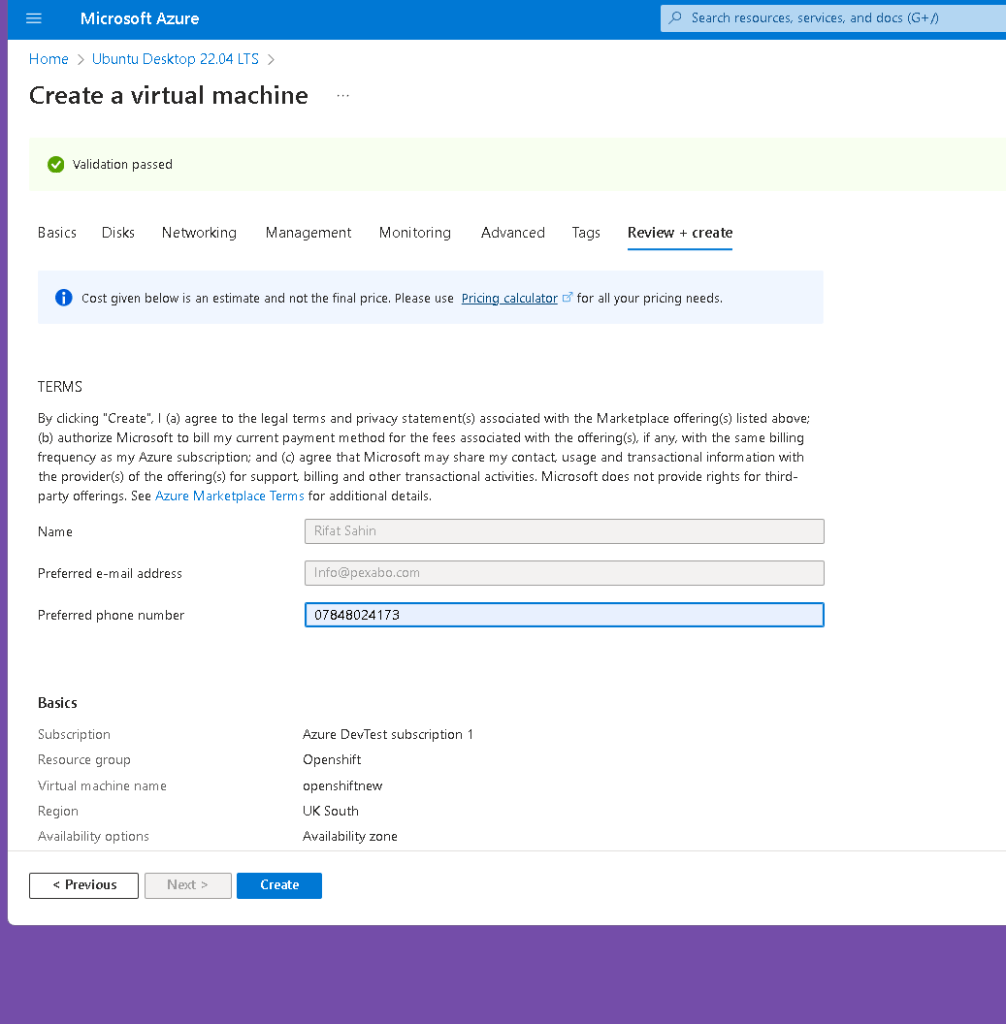Click the Openshift resource group value
This screenshot has height=1024, width=1006.
pyautogui.click(x=332, y=760)
